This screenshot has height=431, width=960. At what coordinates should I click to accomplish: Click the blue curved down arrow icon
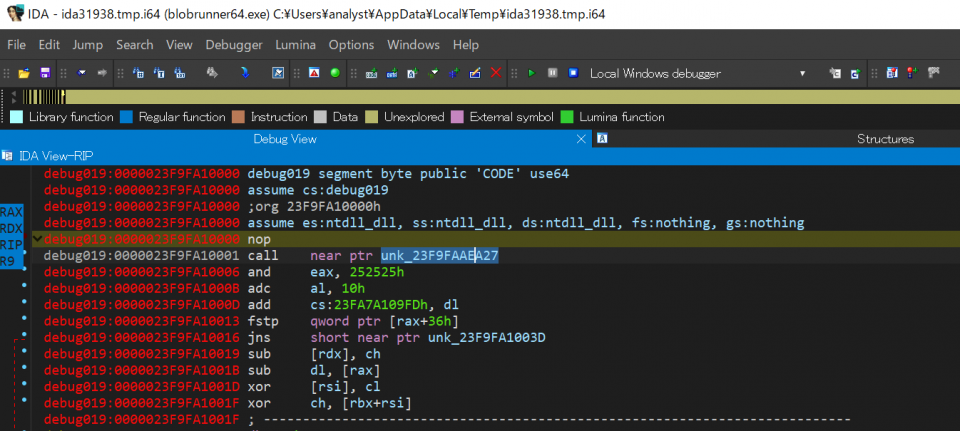click(x=245, y=73)
